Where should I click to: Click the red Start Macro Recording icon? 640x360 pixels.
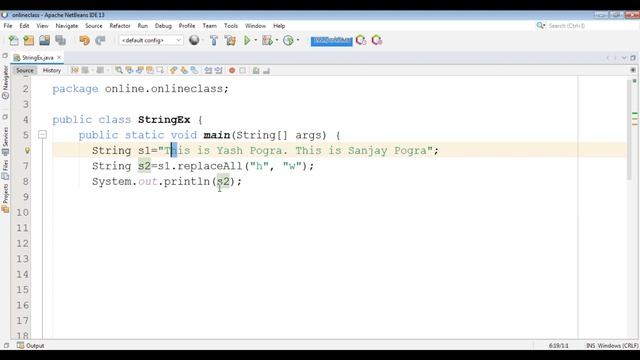pyautogui.click(x=232, y=70)
